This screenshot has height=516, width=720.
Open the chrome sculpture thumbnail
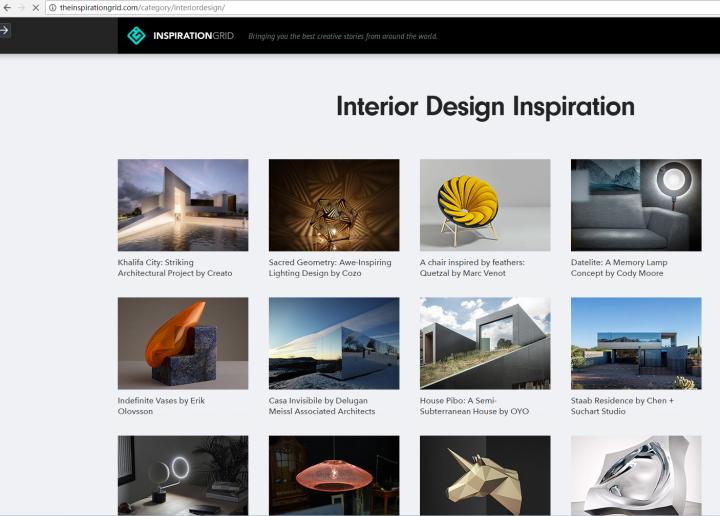(636, 475)
